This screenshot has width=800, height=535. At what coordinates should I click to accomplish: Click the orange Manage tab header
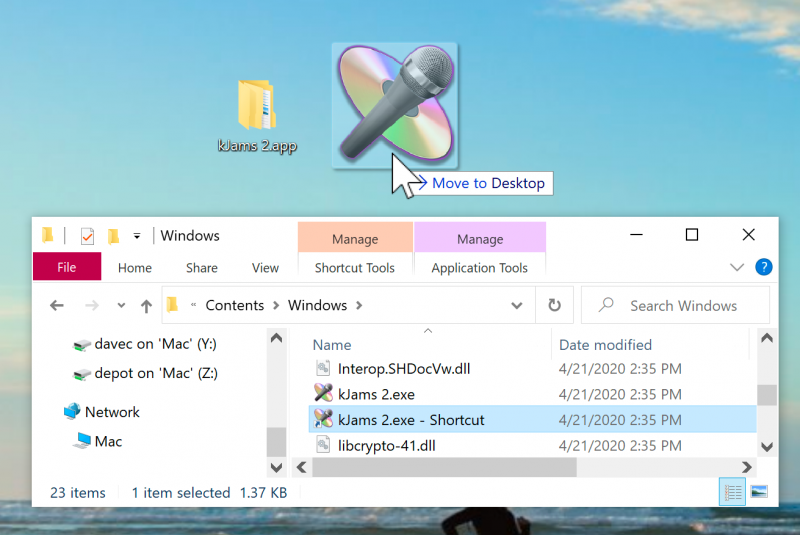[x=355, y=238]
